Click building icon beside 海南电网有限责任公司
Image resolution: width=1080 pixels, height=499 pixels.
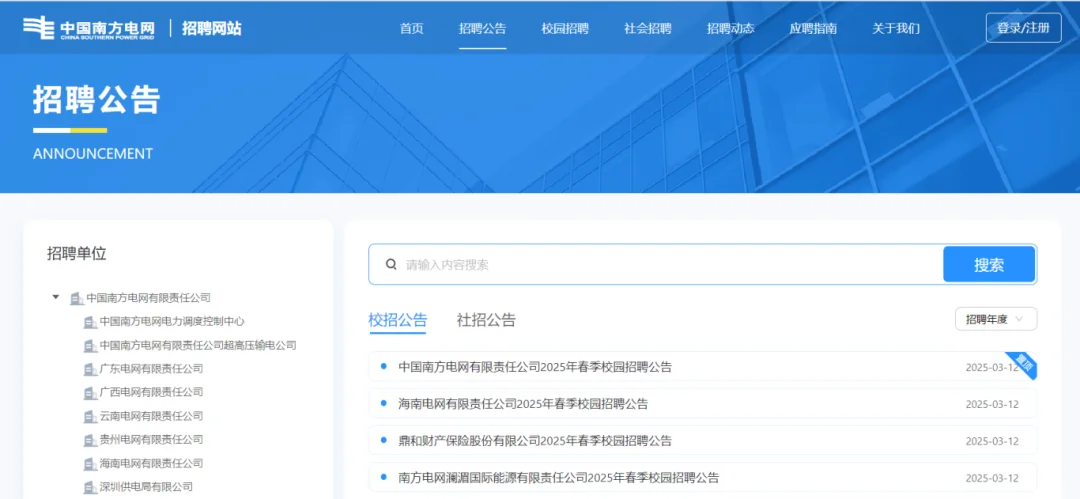pyautogui.click(x=90, y=464)
